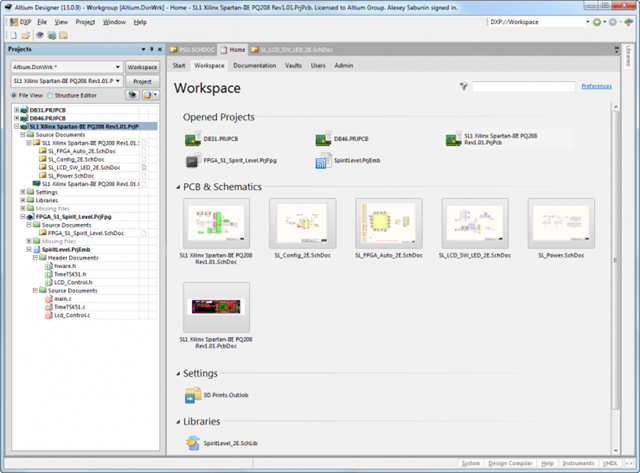This screenshot has height=473, width=640.
Task: Expand the Settings folder in project tree
Action: coord(23,192)
